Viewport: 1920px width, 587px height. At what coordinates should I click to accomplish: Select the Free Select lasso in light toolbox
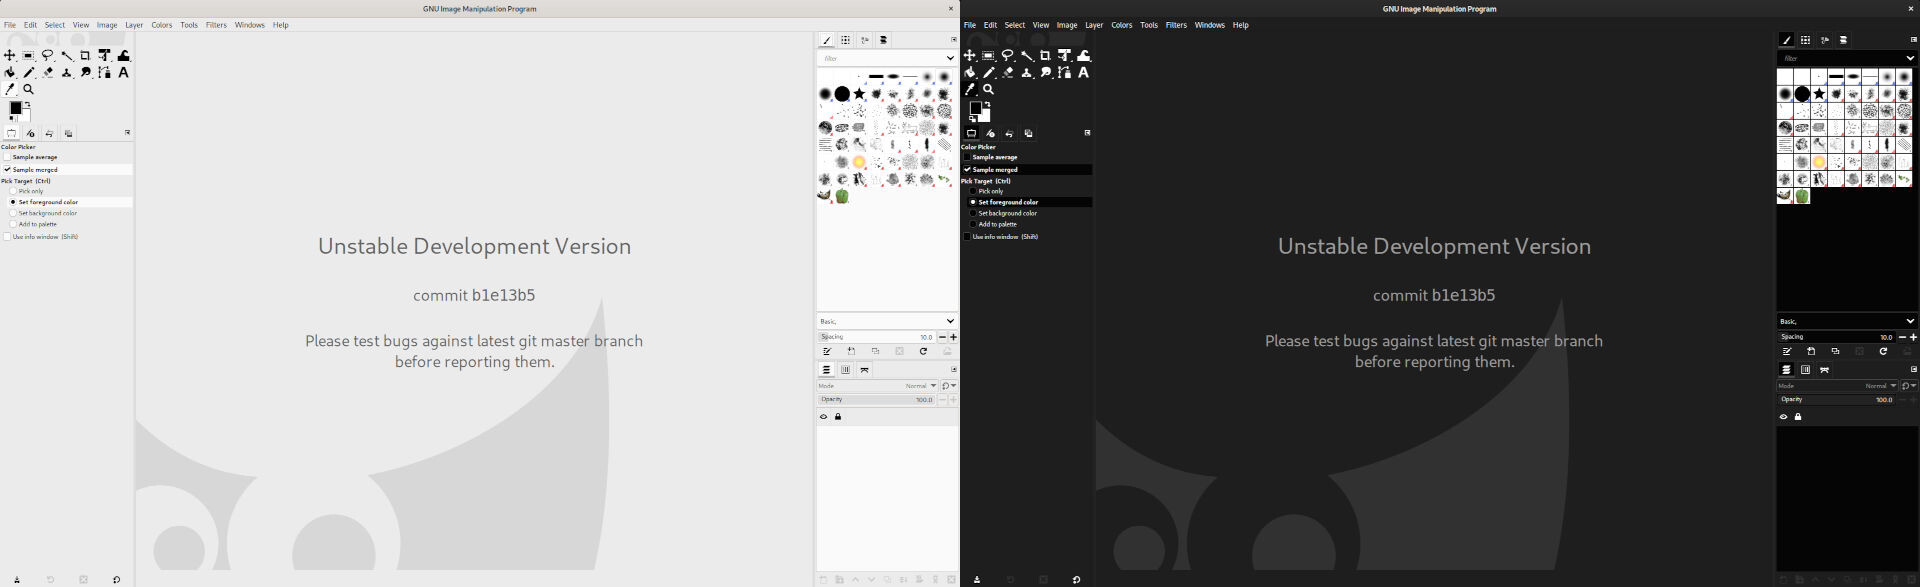point(48,56)
